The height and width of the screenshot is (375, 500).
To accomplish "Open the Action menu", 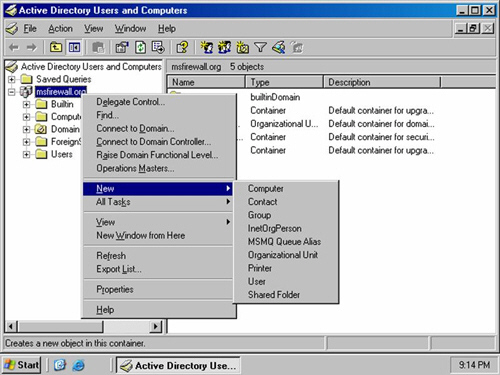I will click(x=60, y=29).
